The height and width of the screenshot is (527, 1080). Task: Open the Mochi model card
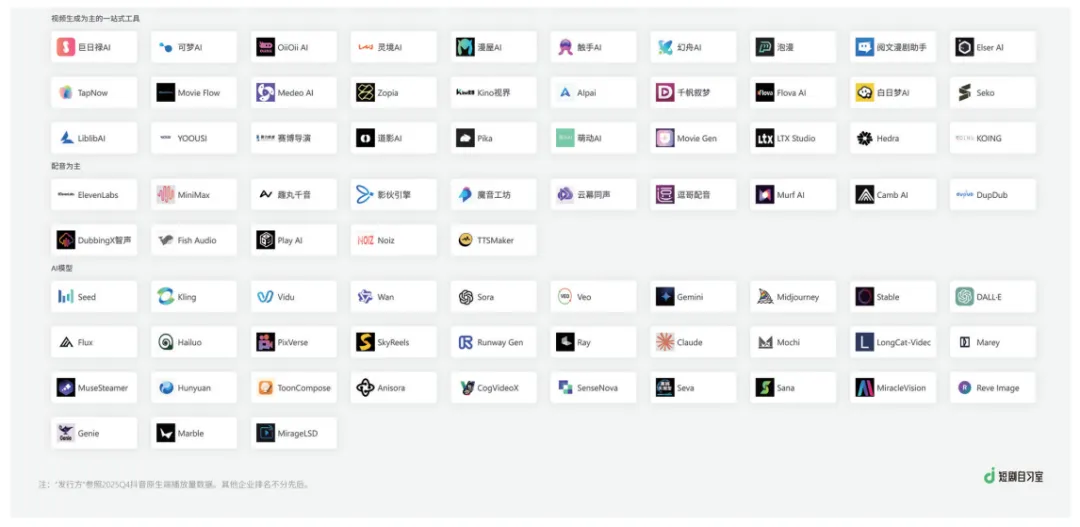point(793,342)
